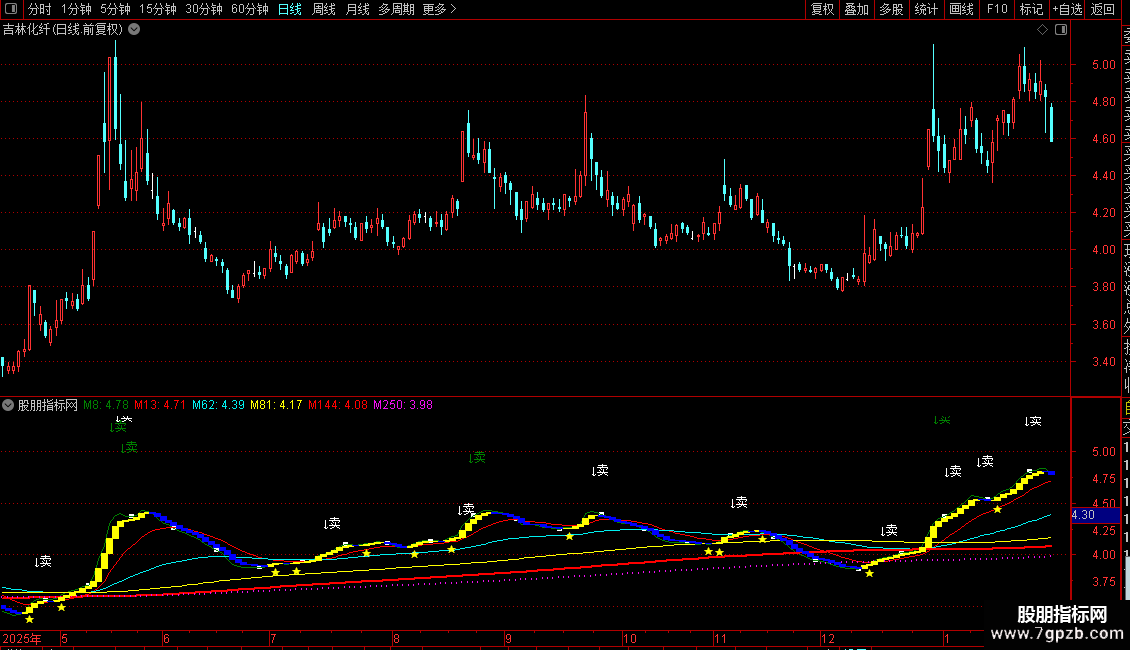Click the M62: 4.39 indicator value

coord(218,405)
